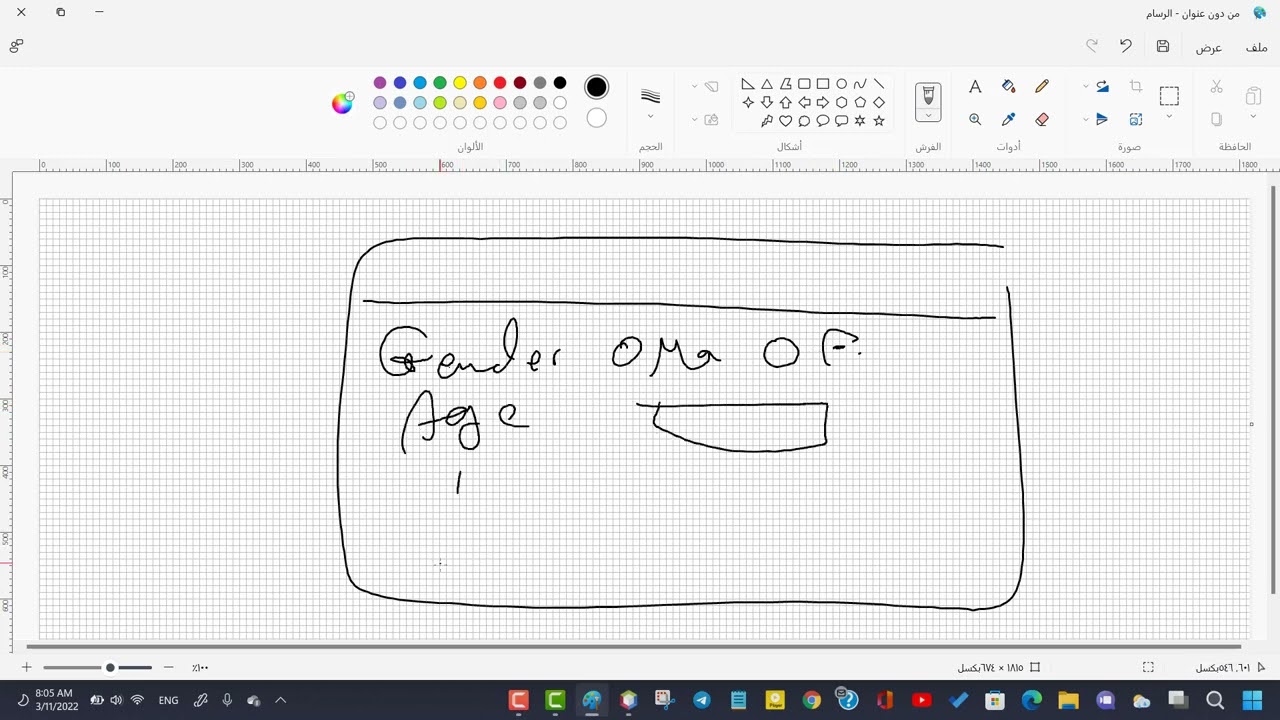The image size is (1280, 720).
Task: Click the Rotate image icon
Action: pos(1102,87)
